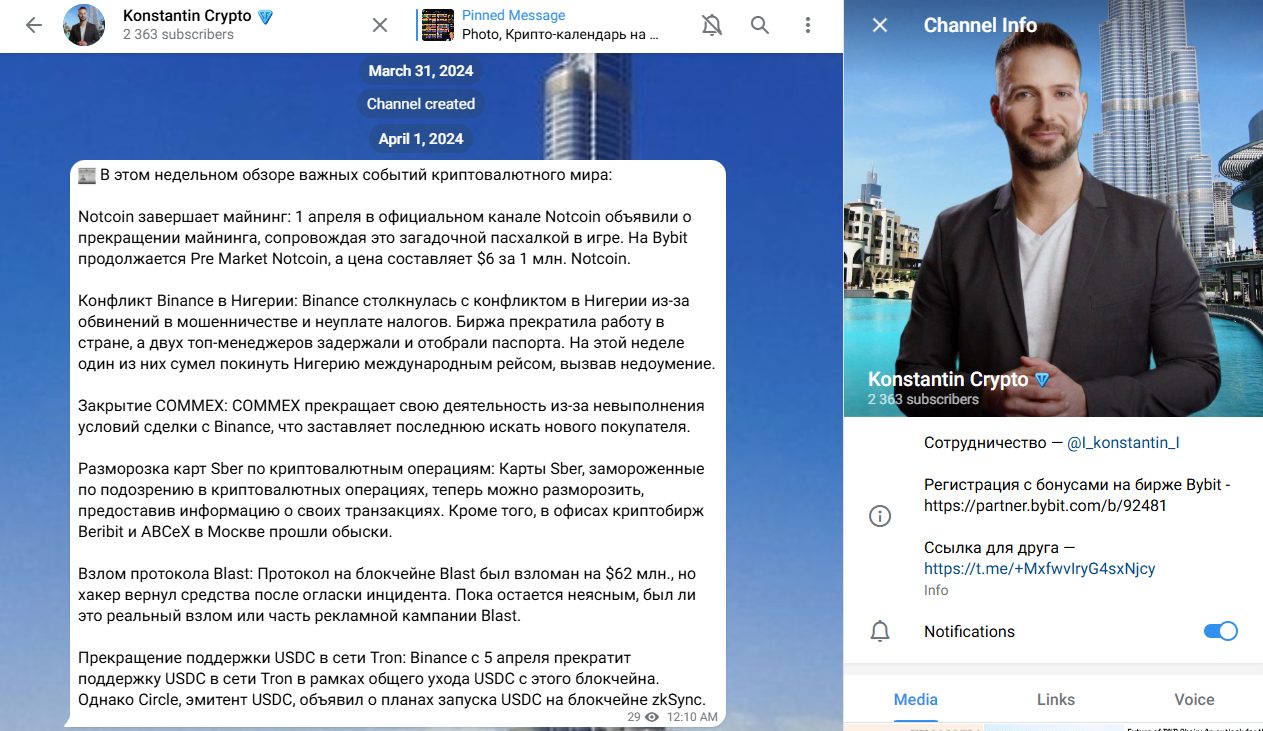The image size is (1263, 731).
Task: Click the views eye icon on message
Action: point(652,717)
